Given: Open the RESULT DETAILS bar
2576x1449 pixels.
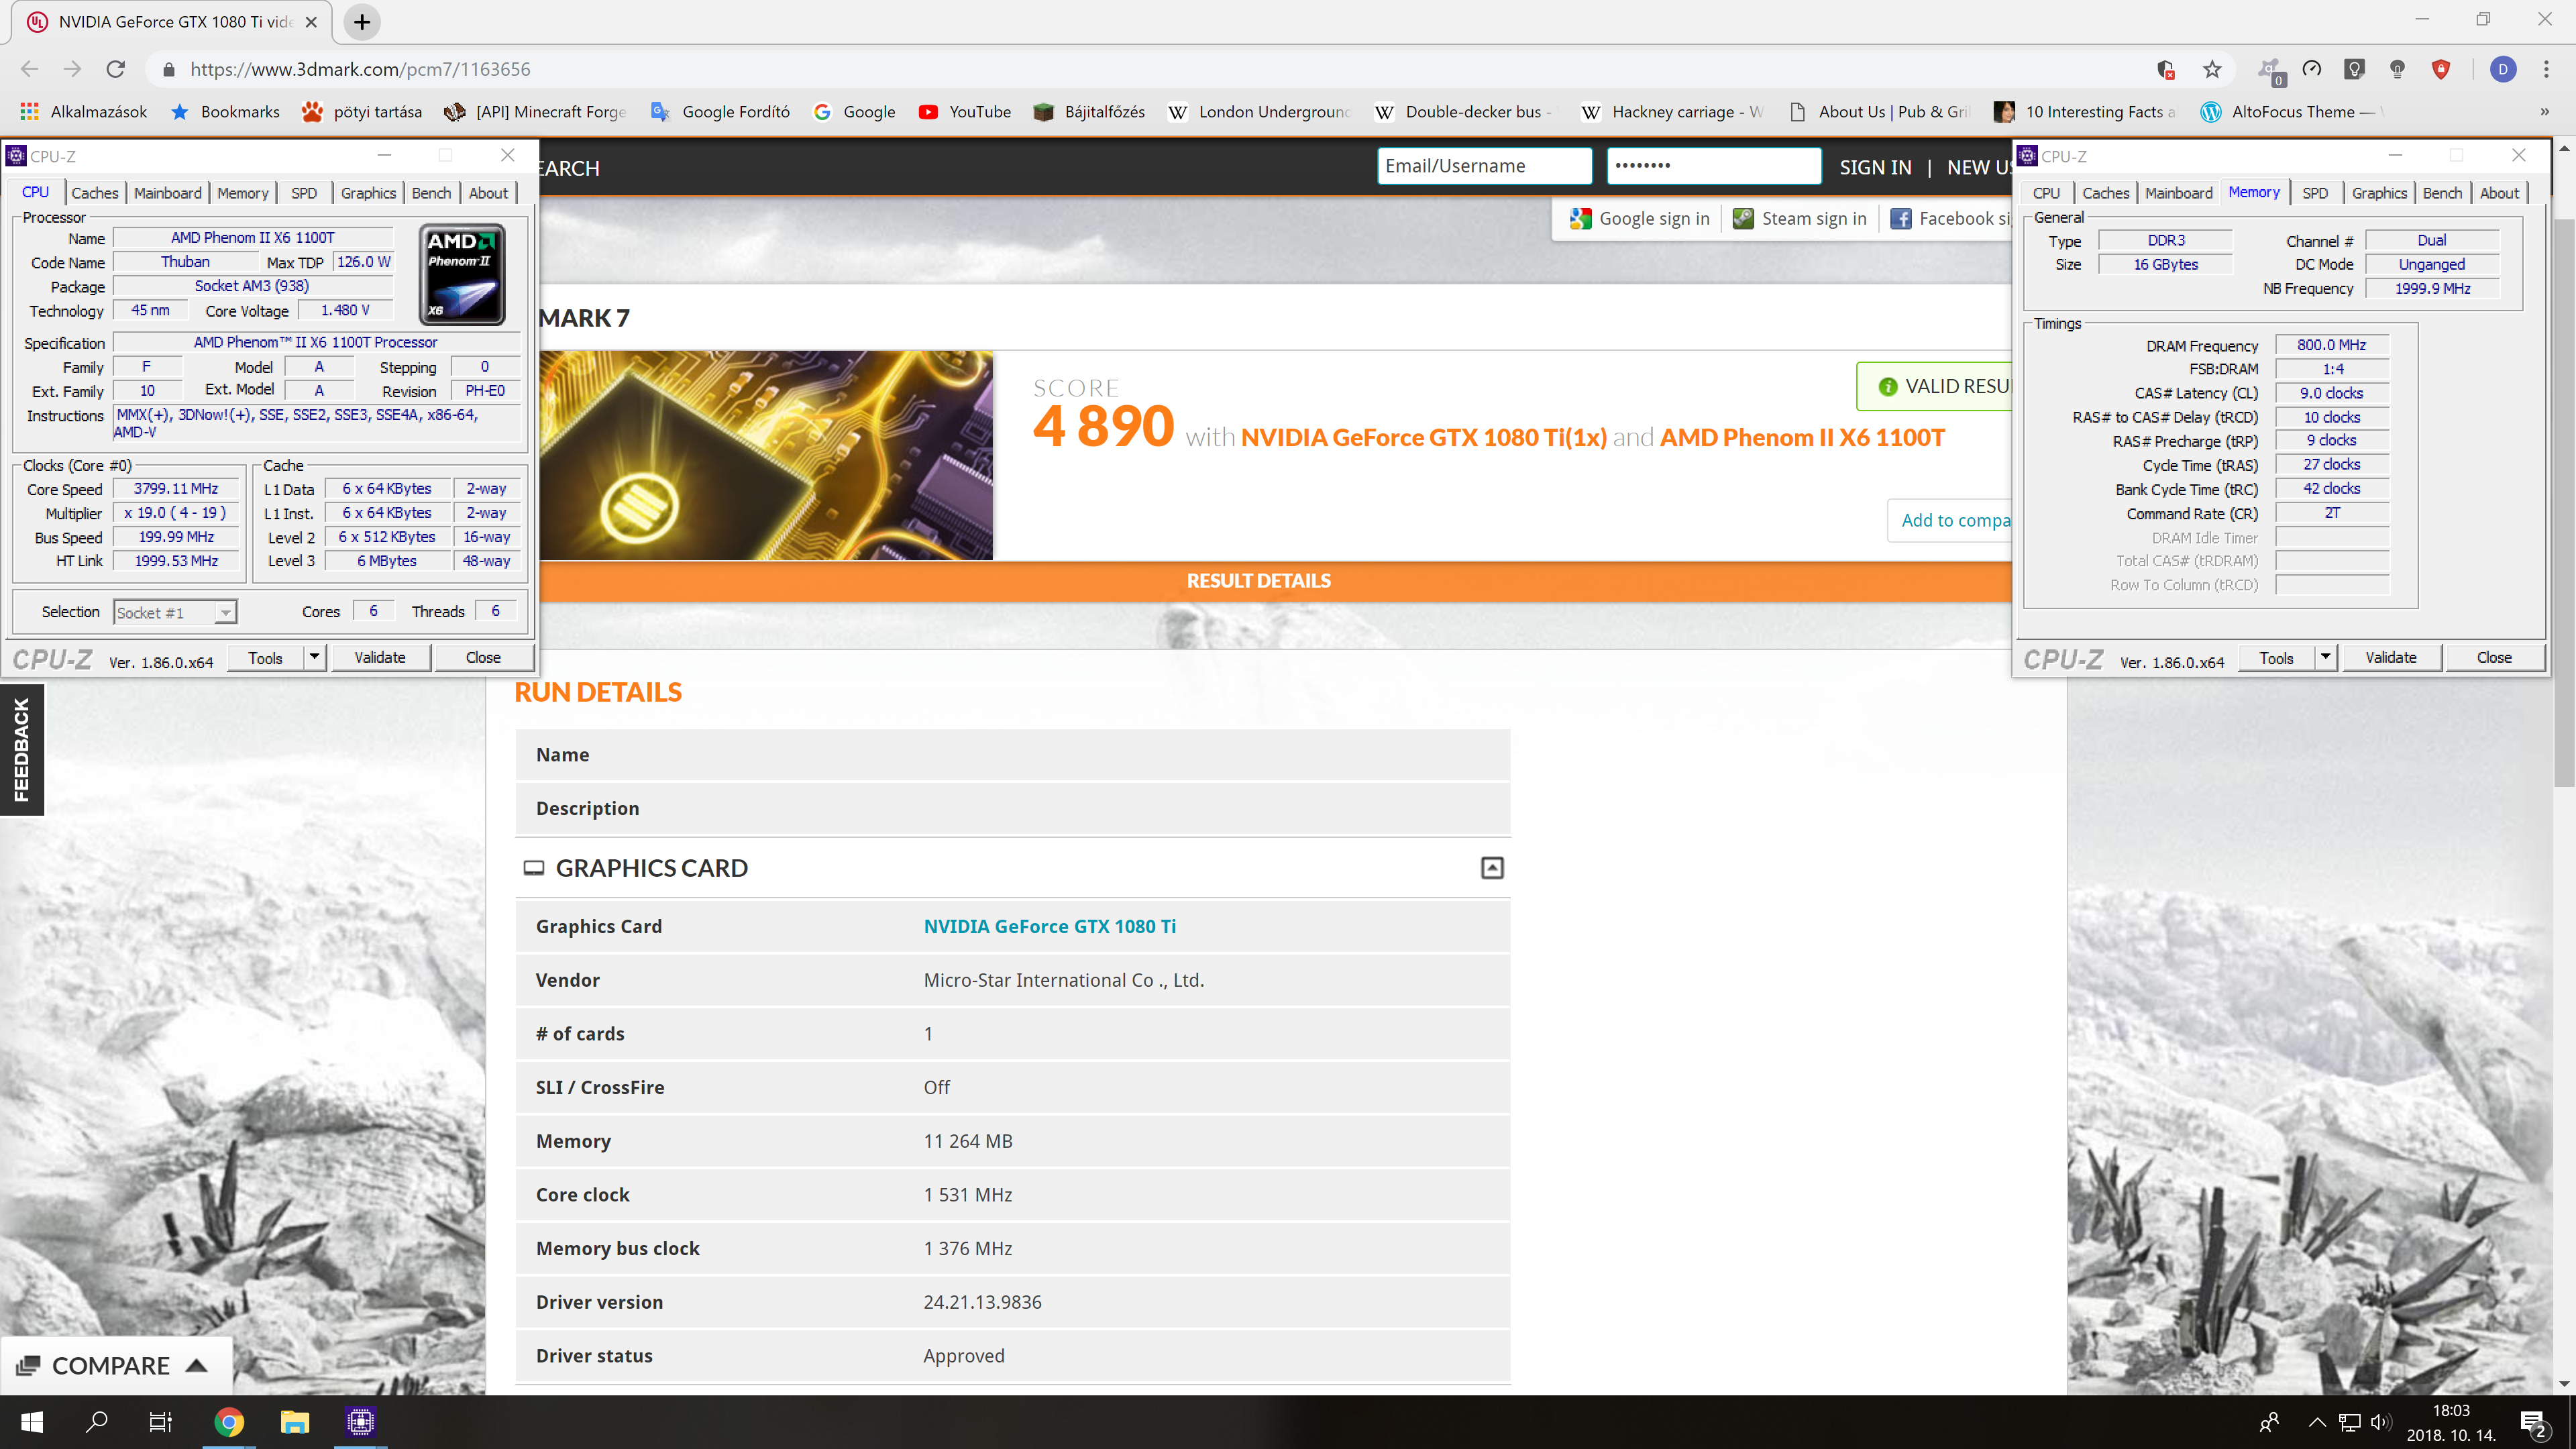Looking at the screenshot, I should point(1258,580).
